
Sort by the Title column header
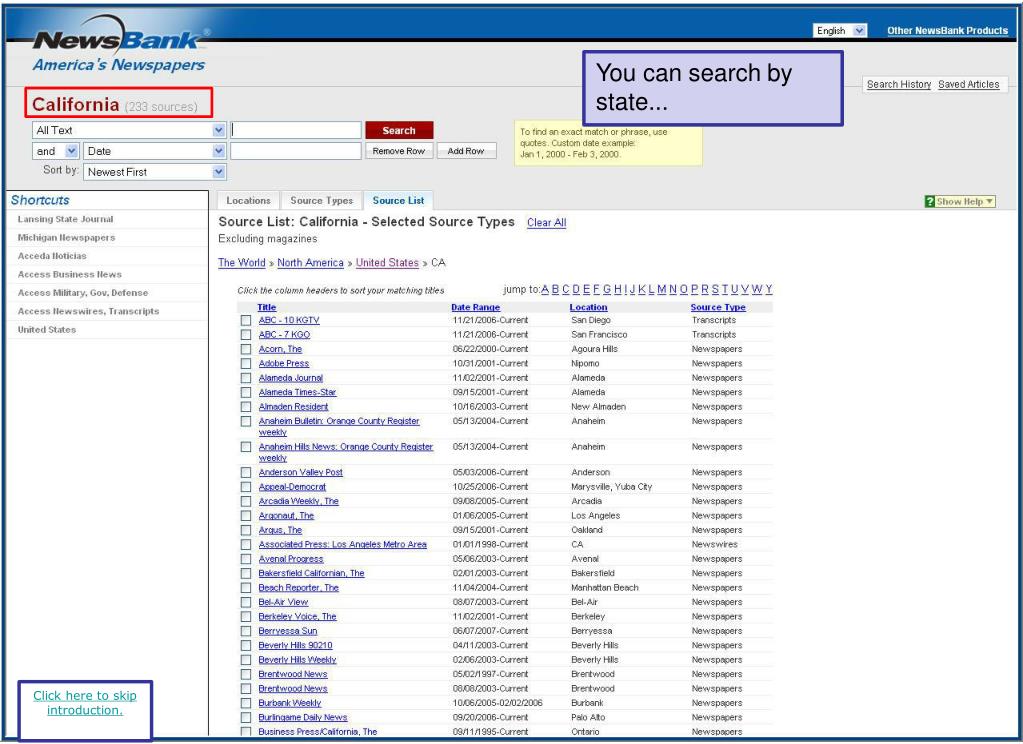click(266, 307)
